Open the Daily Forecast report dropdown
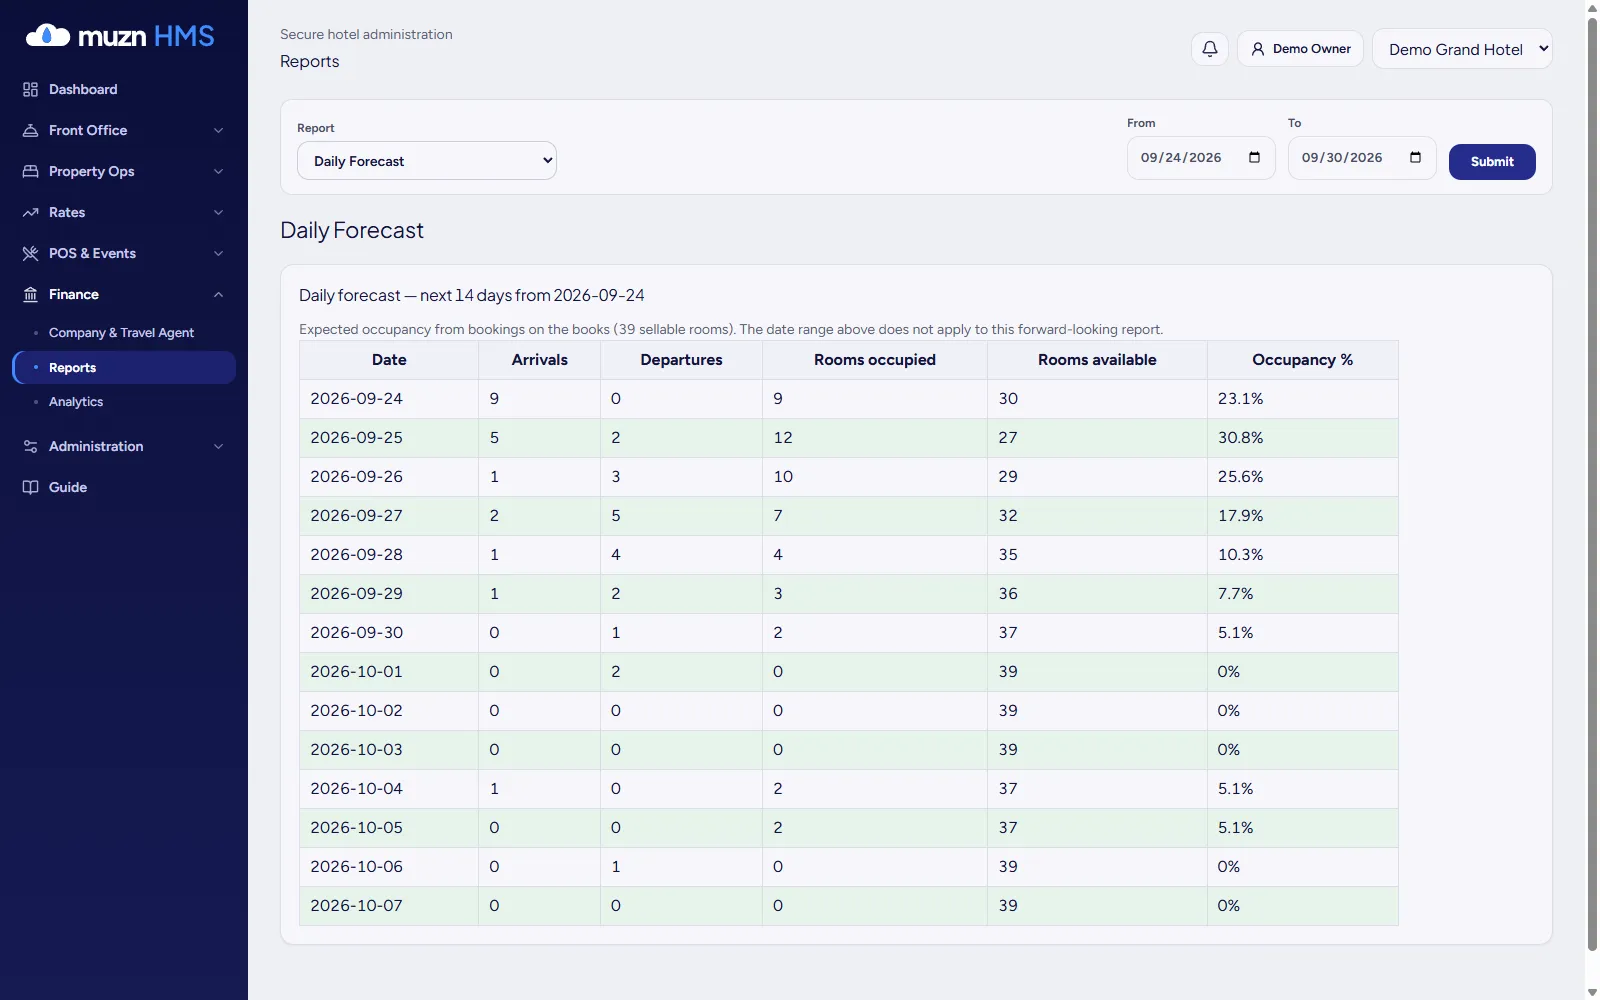 click(x=427, y=161)
